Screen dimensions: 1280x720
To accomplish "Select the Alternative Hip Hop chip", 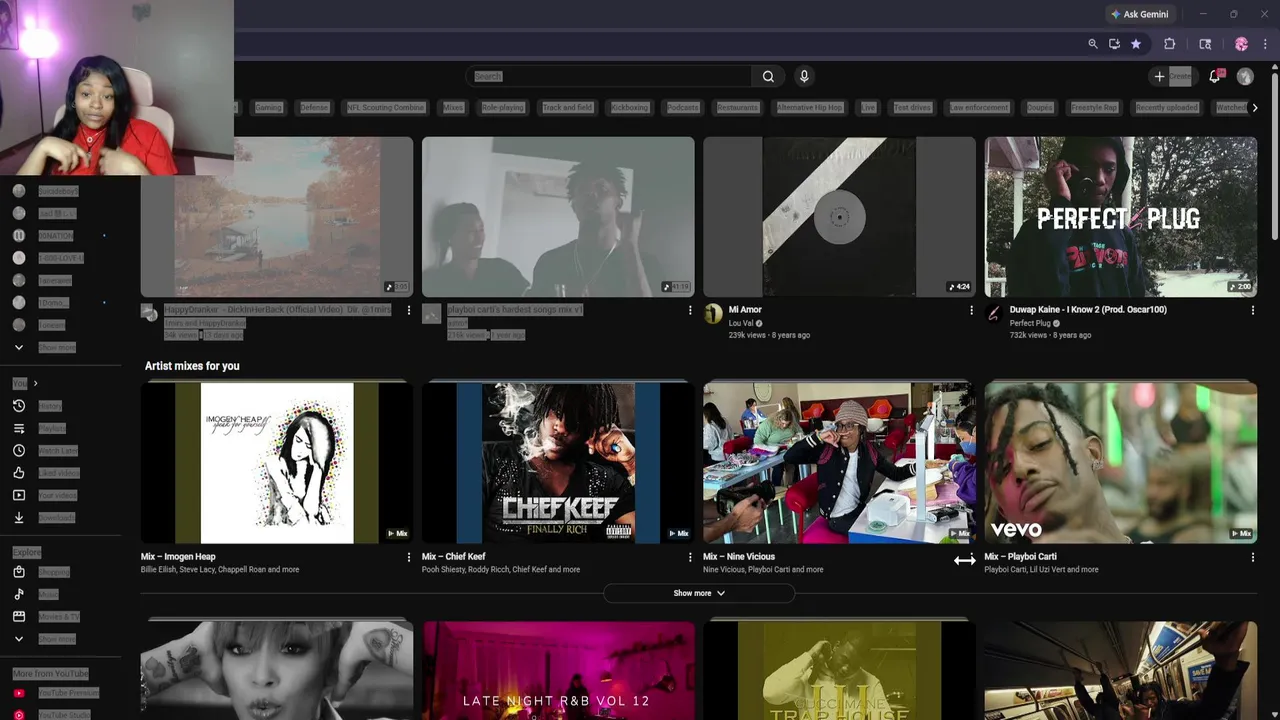I will click(810, 107).
